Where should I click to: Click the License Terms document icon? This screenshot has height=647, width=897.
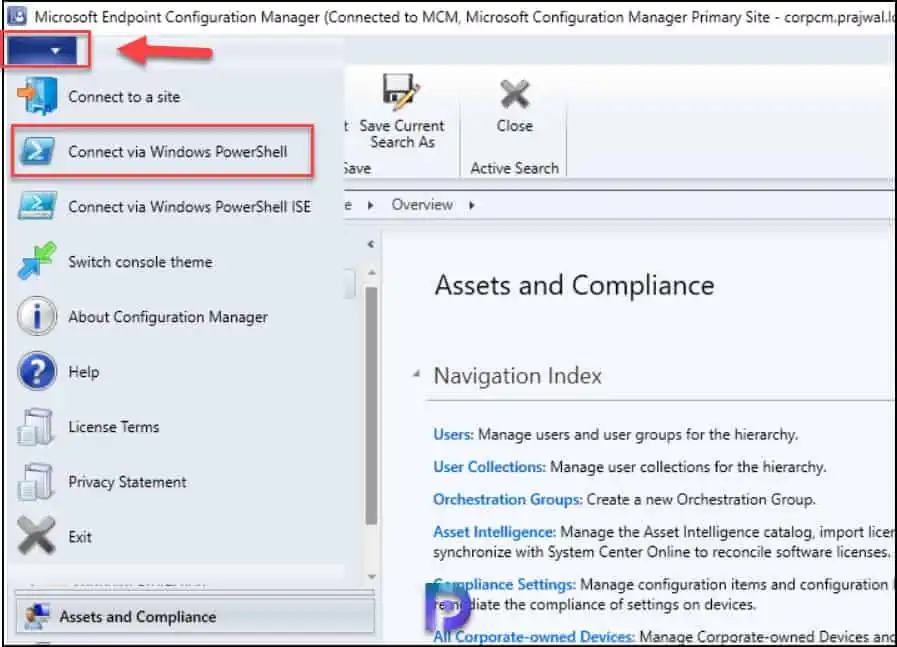click(36, 426)
